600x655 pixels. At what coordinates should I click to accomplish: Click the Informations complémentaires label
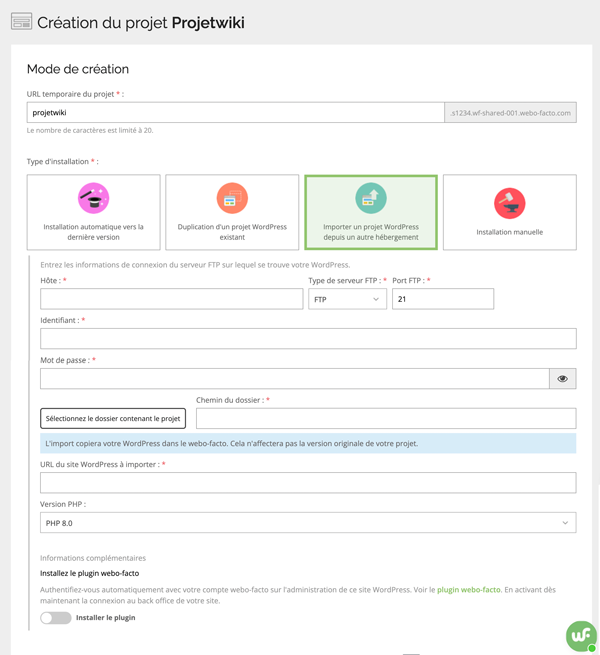(x=93, y=558)
